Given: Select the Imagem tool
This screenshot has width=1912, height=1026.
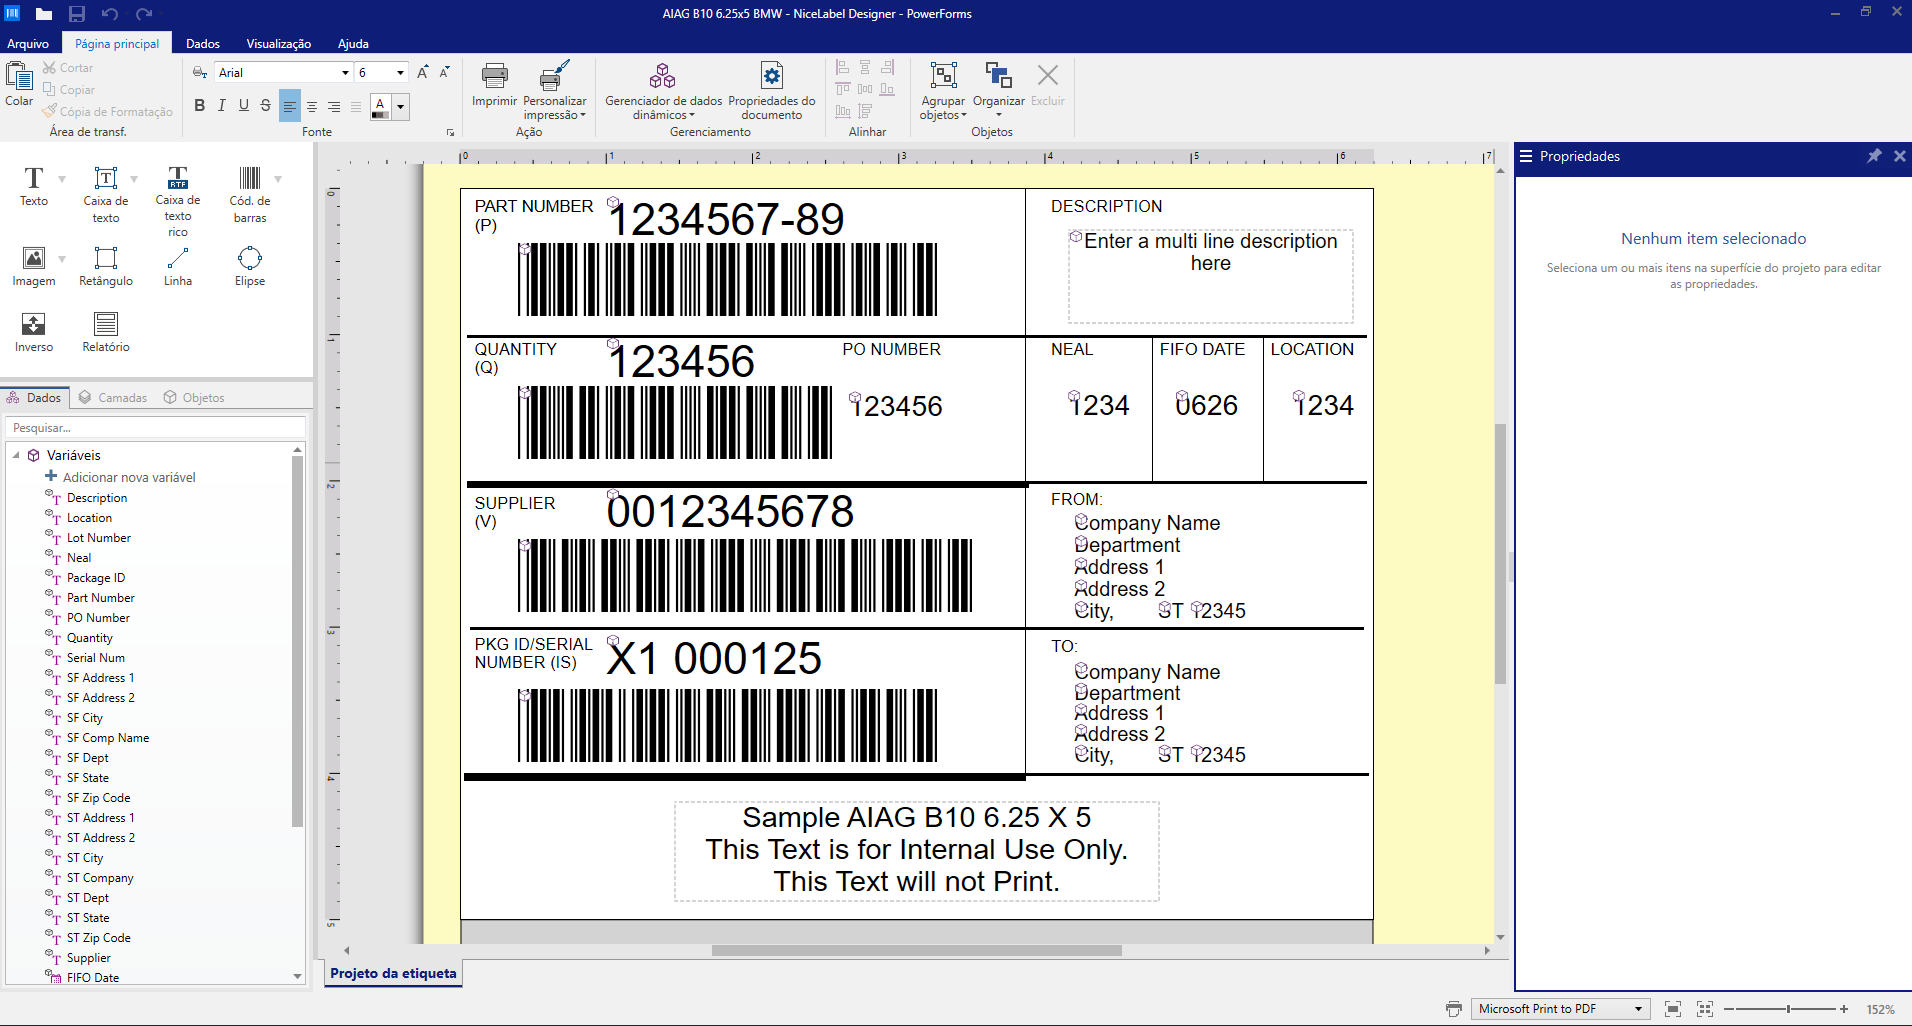Looking at the screenshot, I should coord(34,266).
